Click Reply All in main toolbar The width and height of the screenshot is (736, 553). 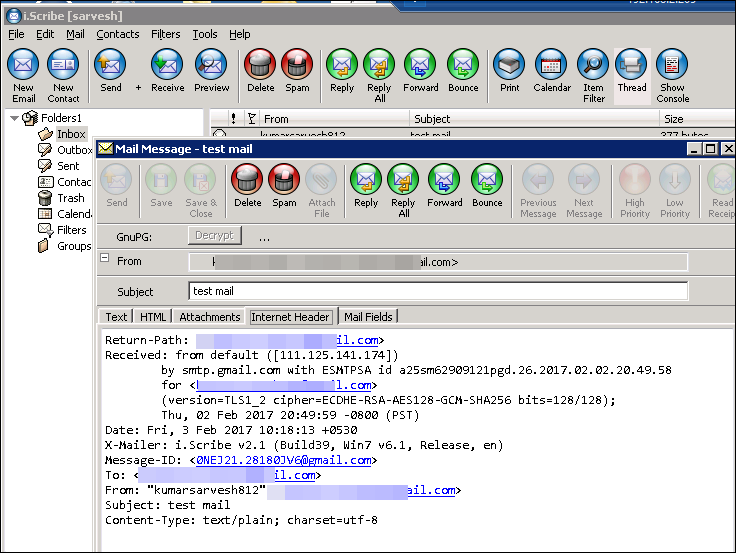click(x=379, y=76)
